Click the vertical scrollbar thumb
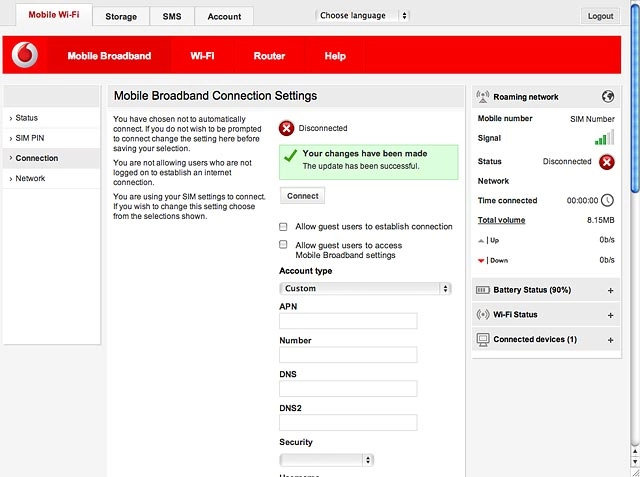This screenshot has height=477, width=640. 635,98
